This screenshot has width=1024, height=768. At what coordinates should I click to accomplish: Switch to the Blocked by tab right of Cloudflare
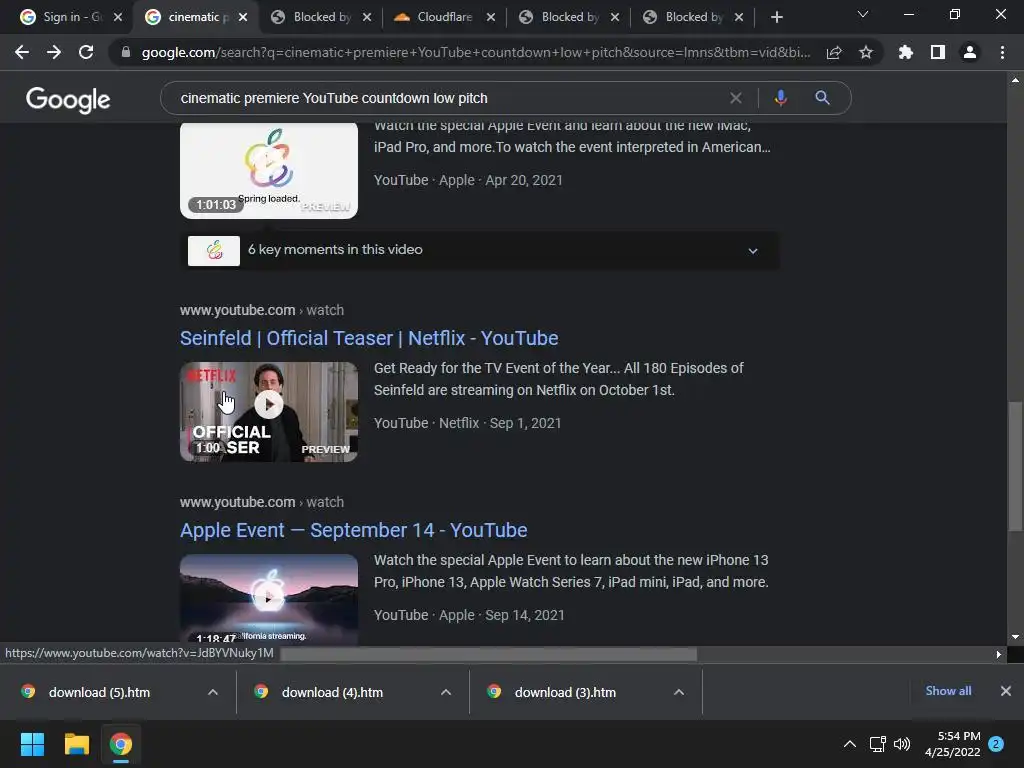[562, 17]
